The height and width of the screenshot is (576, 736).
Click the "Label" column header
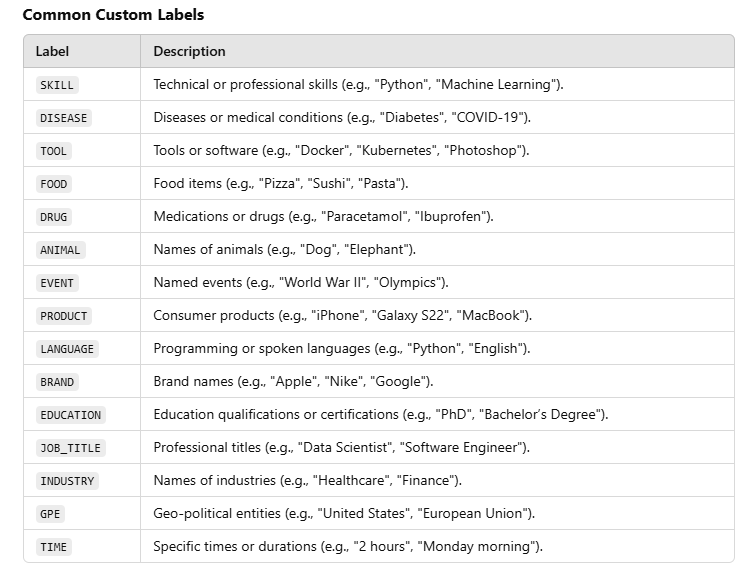tap(52, 51)
